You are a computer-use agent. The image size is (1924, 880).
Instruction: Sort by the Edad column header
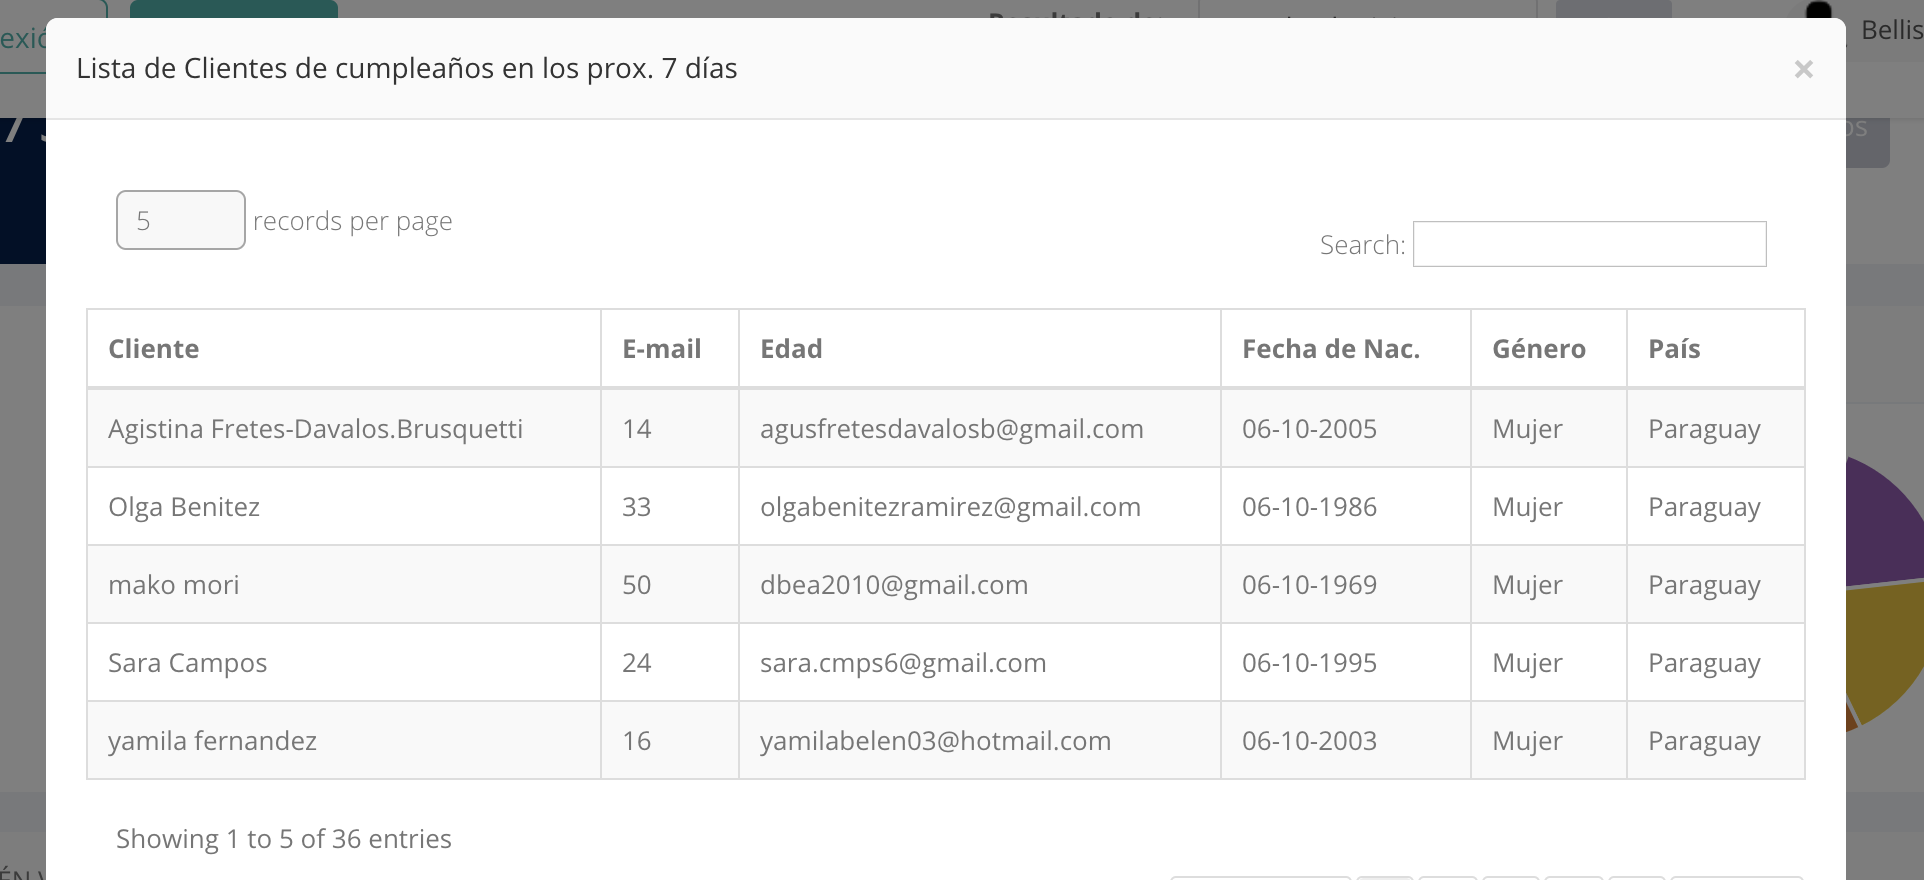click(791, 349)
